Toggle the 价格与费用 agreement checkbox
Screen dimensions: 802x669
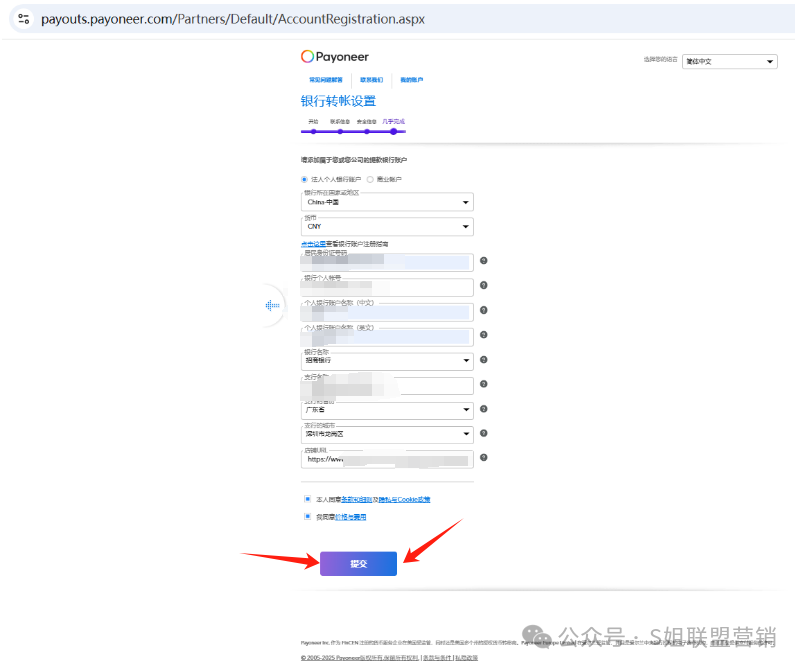pos(307,517)
